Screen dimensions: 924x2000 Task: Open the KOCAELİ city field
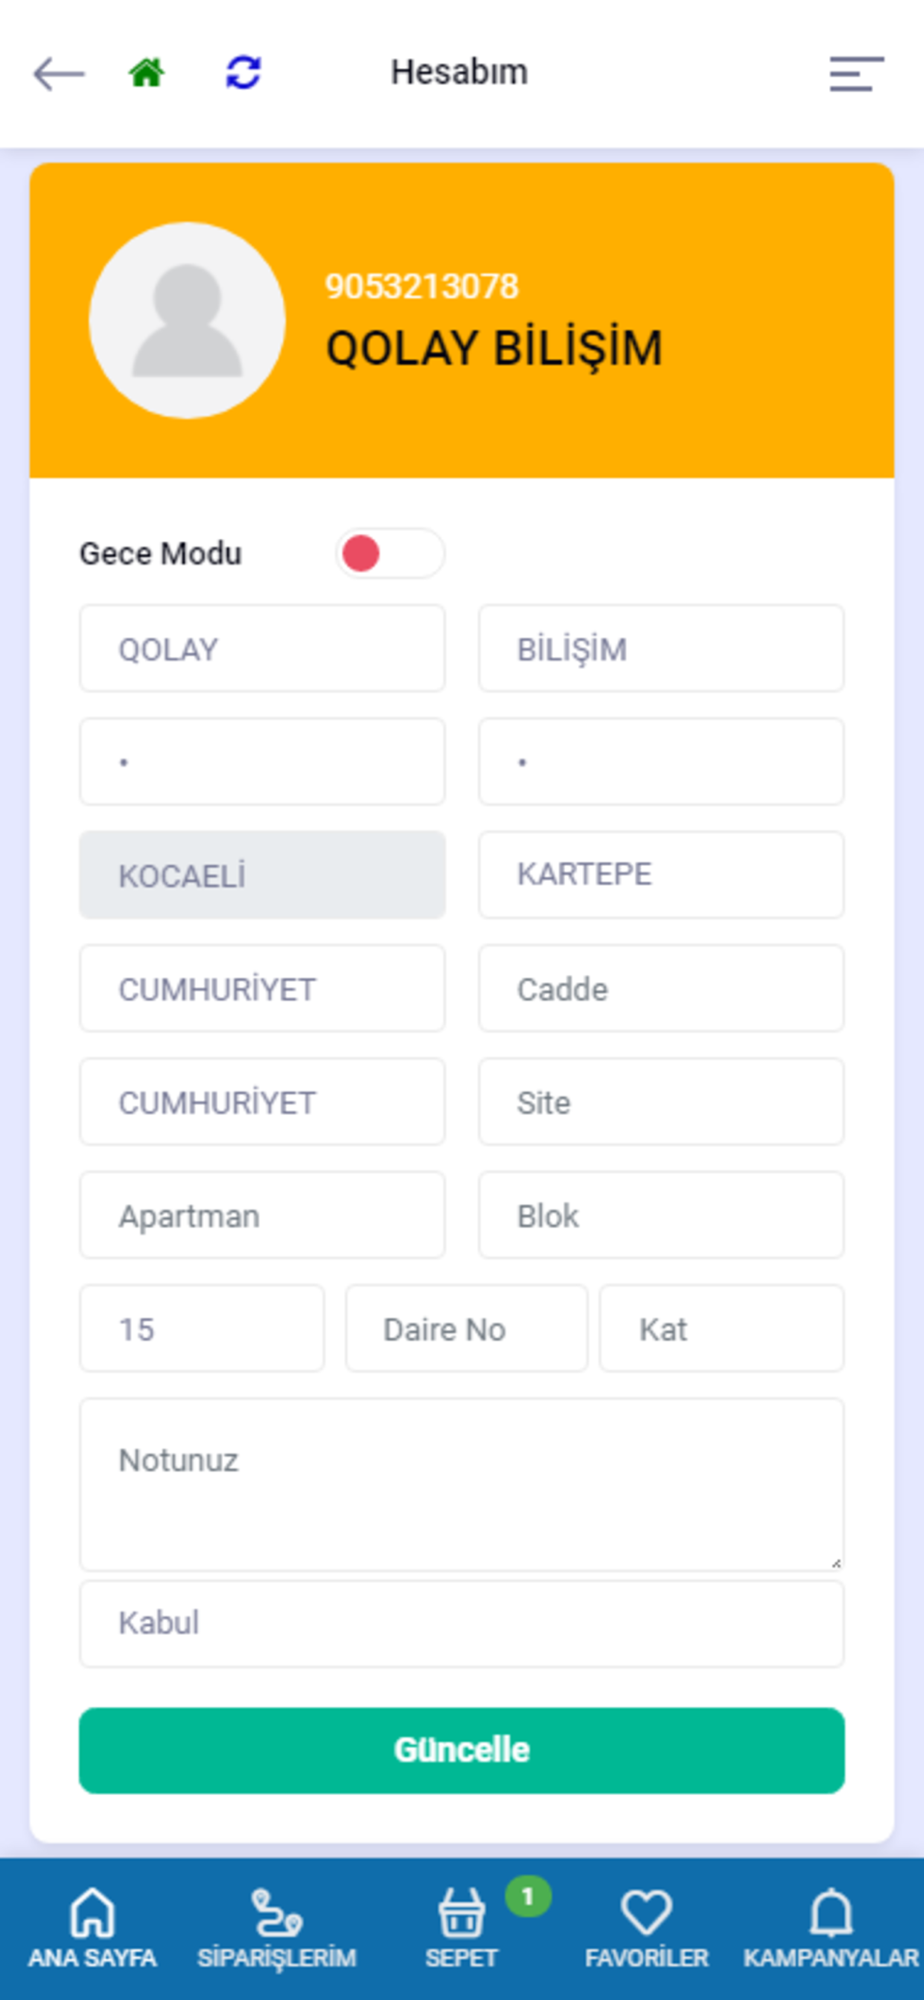pyautogui.click(x=262, y=875)
